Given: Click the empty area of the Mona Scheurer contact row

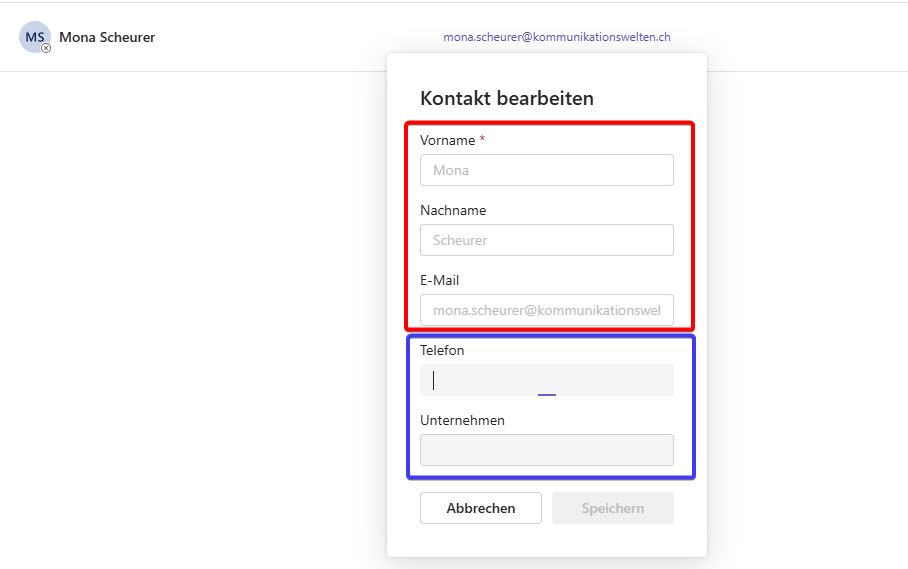Looking at the screenshot, I should click(280, 38).
